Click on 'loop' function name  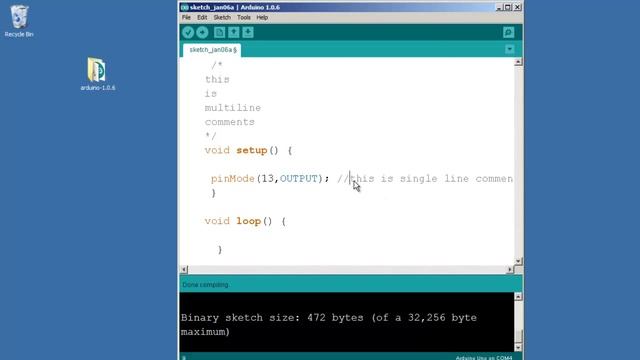pos(249,221)
